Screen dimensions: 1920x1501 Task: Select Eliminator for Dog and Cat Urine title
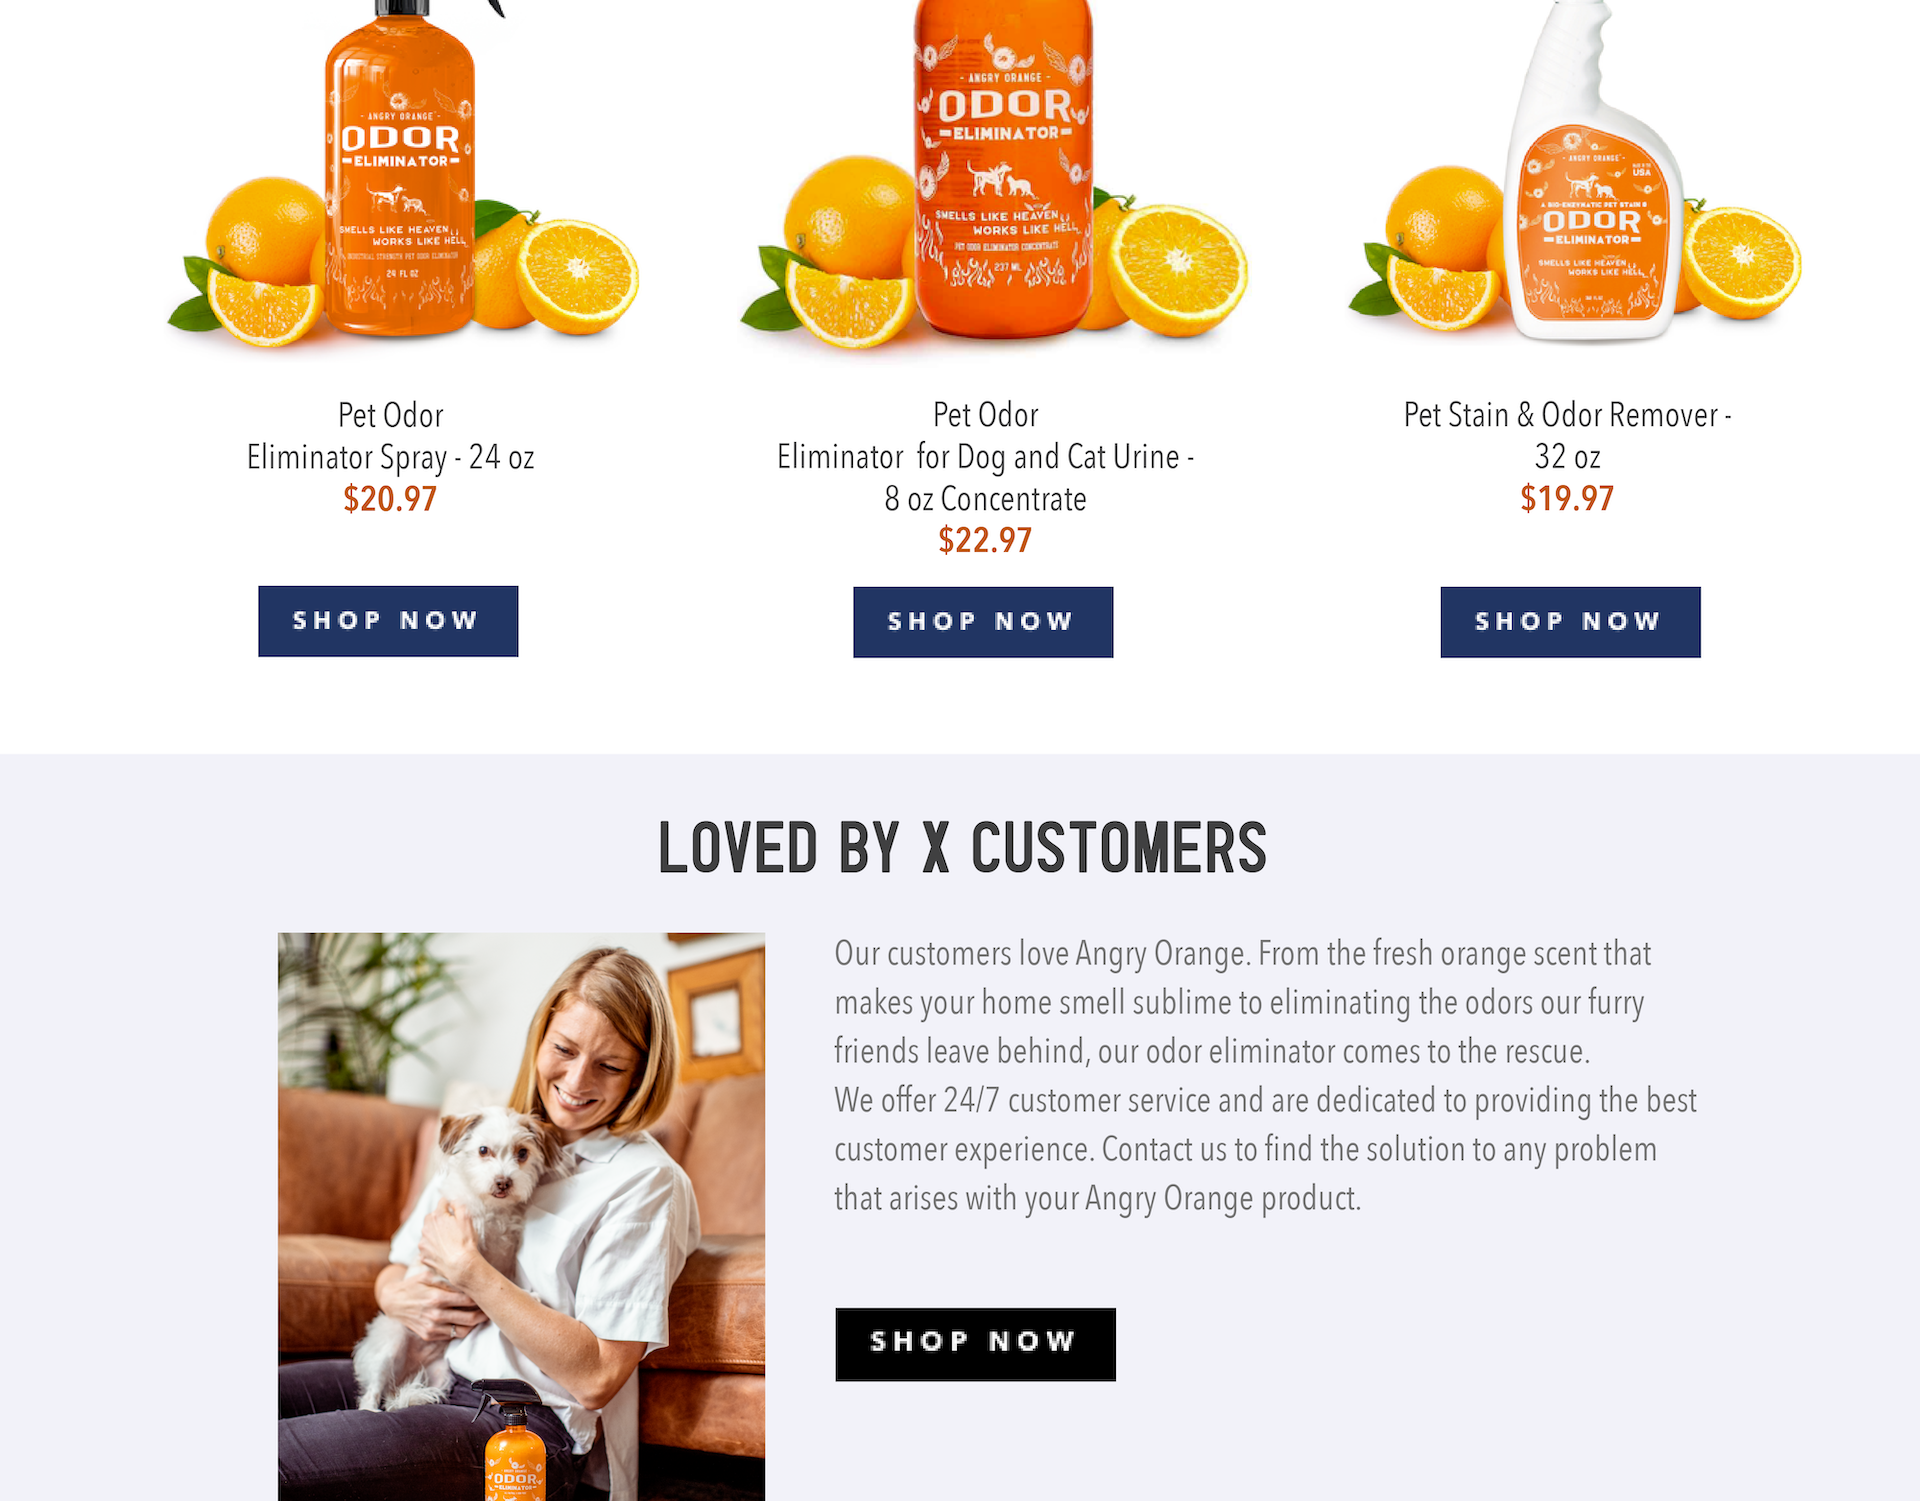click(x=985, y=457)
